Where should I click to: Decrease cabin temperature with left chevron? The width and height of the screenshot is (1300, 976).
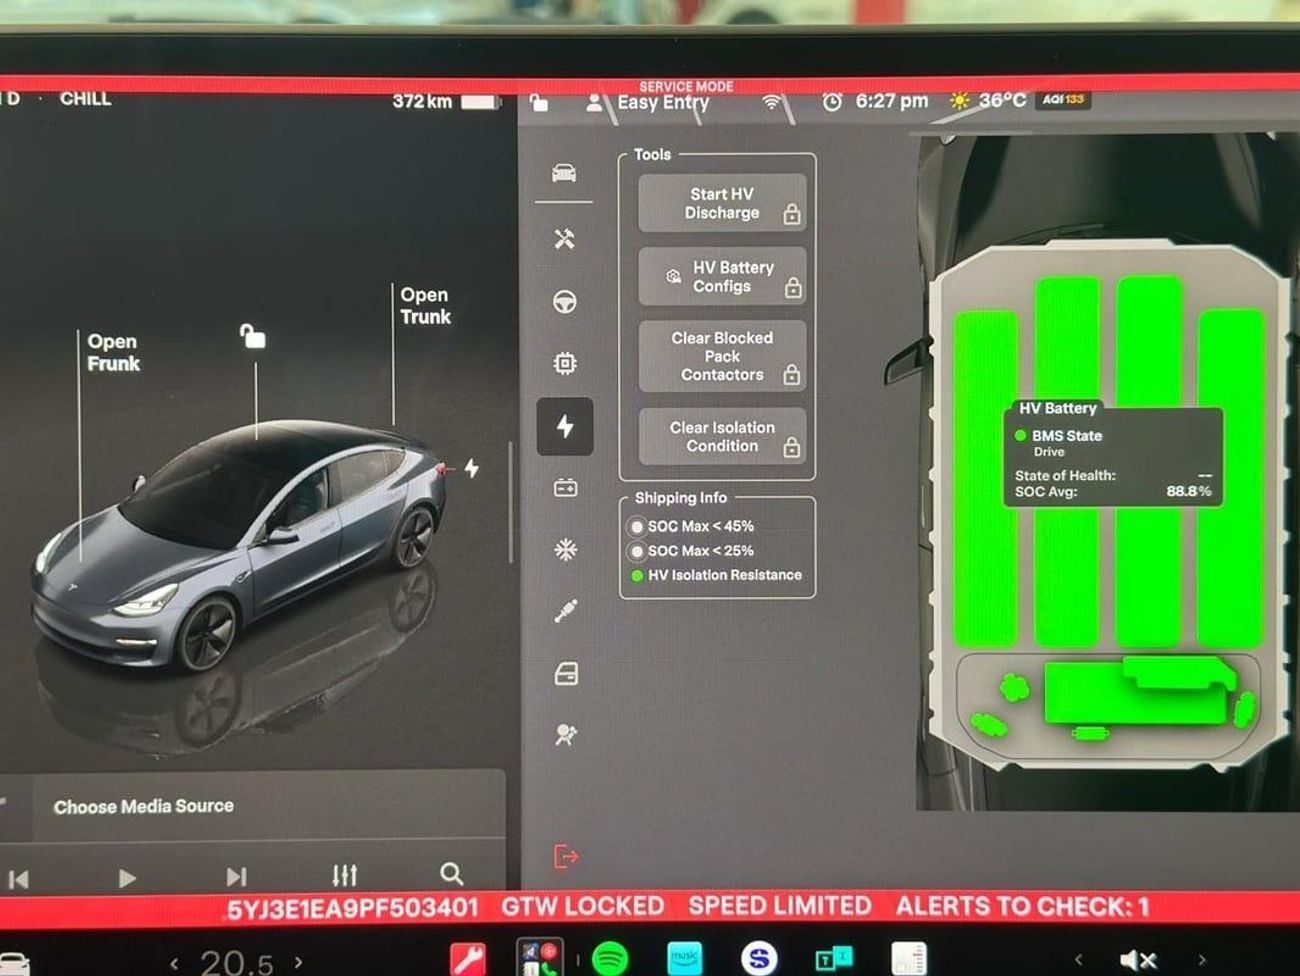click(174, 964)
